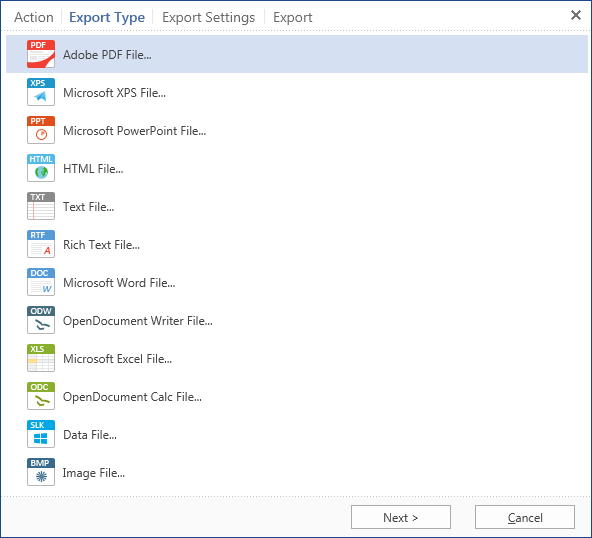Select the Microsoft Word File option
The image size is (592, 538).
[297, 282]
